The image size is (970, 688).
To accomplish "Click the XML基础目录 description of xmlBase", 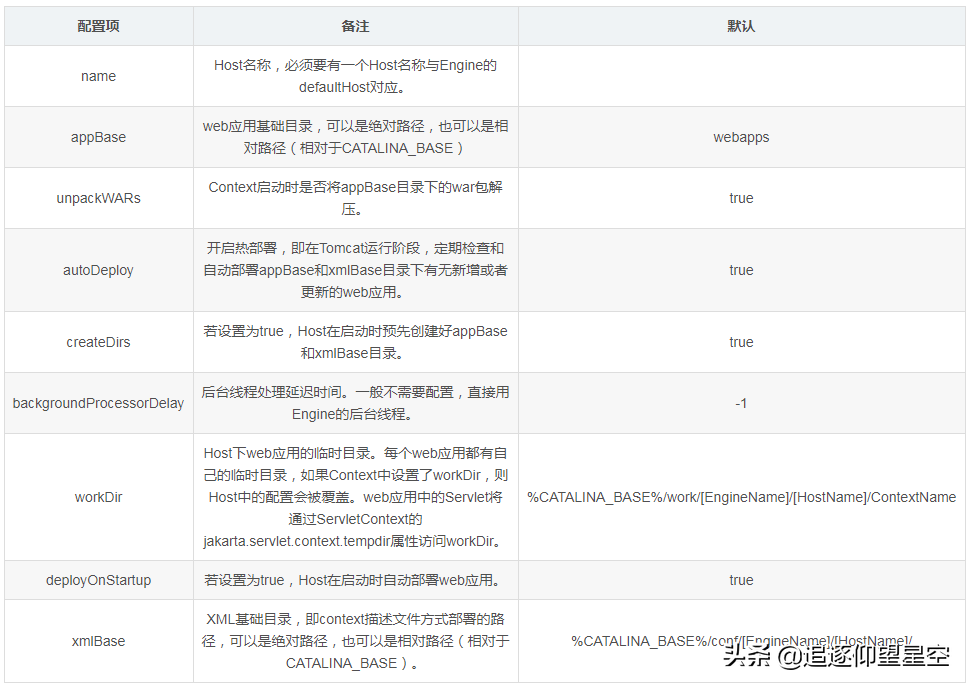I will (355, 641).
